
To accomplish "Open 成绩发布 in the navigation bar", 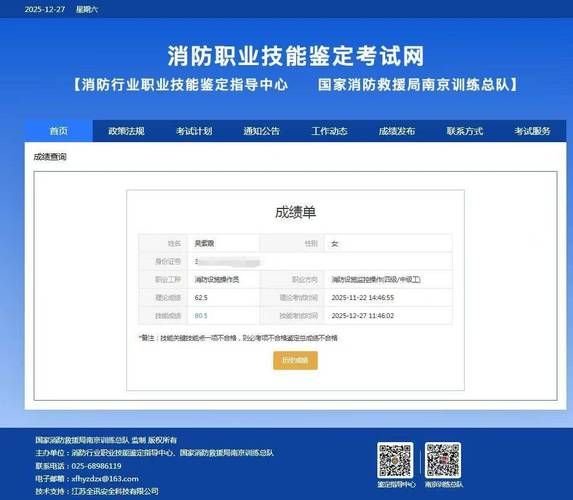I will 397,131.
